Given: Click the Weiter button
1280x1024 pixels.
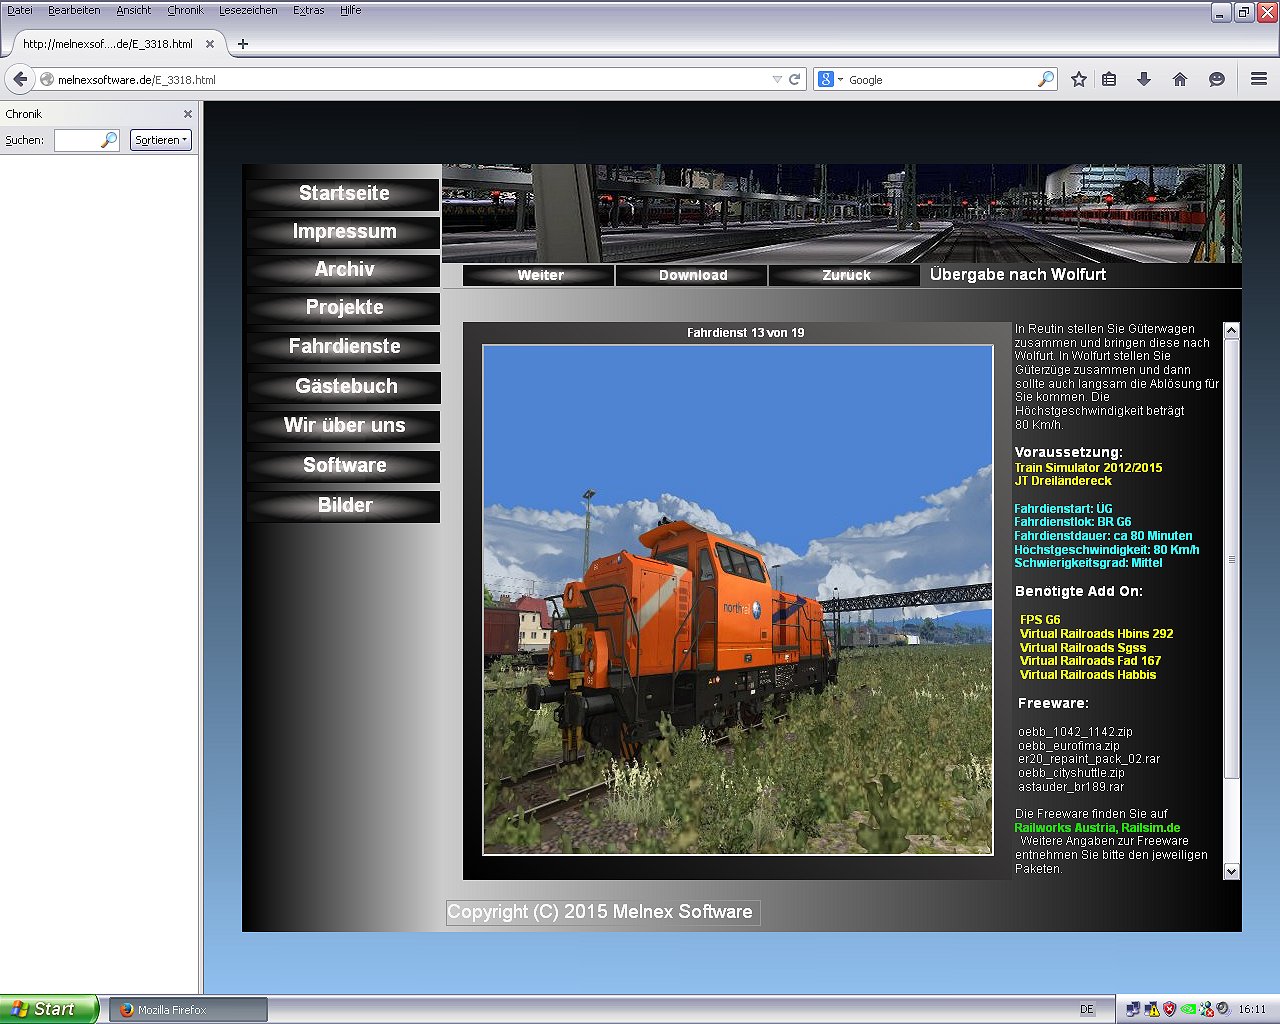Looking at the screenshot, I should pos(540,275).
